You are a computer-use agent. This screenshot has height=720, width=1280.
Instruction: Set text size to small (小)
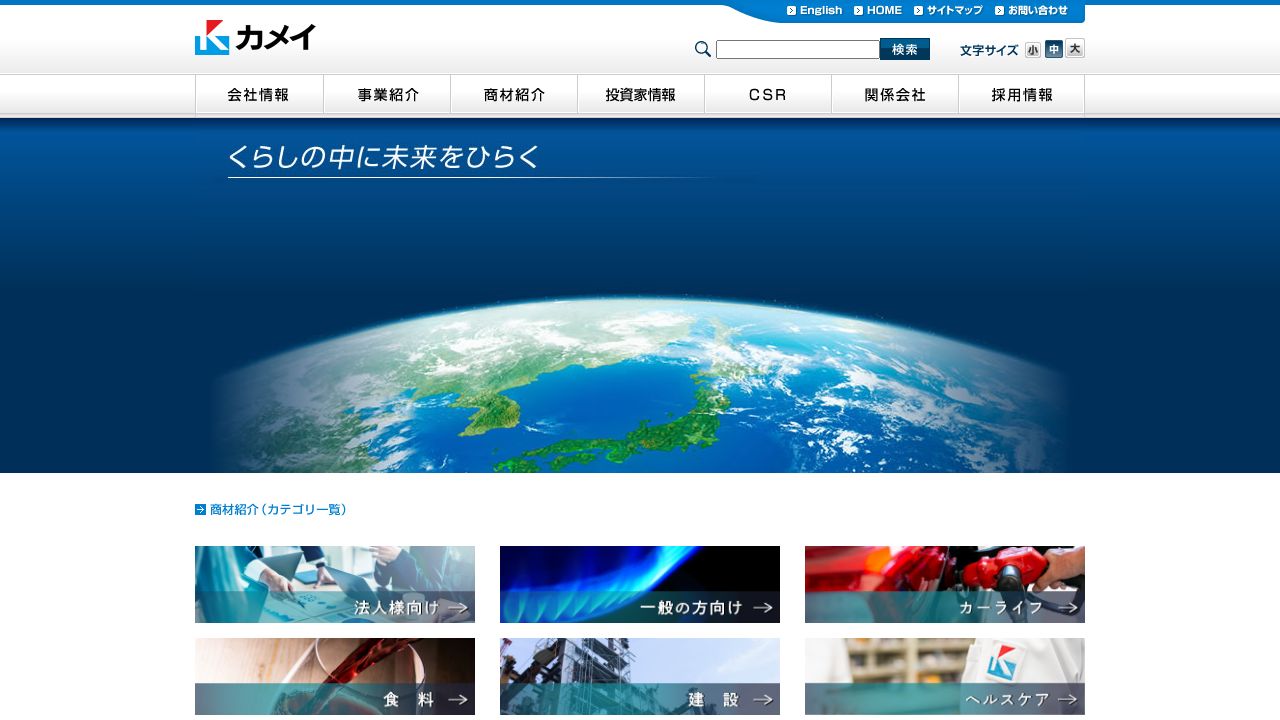tap(1033, 50)
